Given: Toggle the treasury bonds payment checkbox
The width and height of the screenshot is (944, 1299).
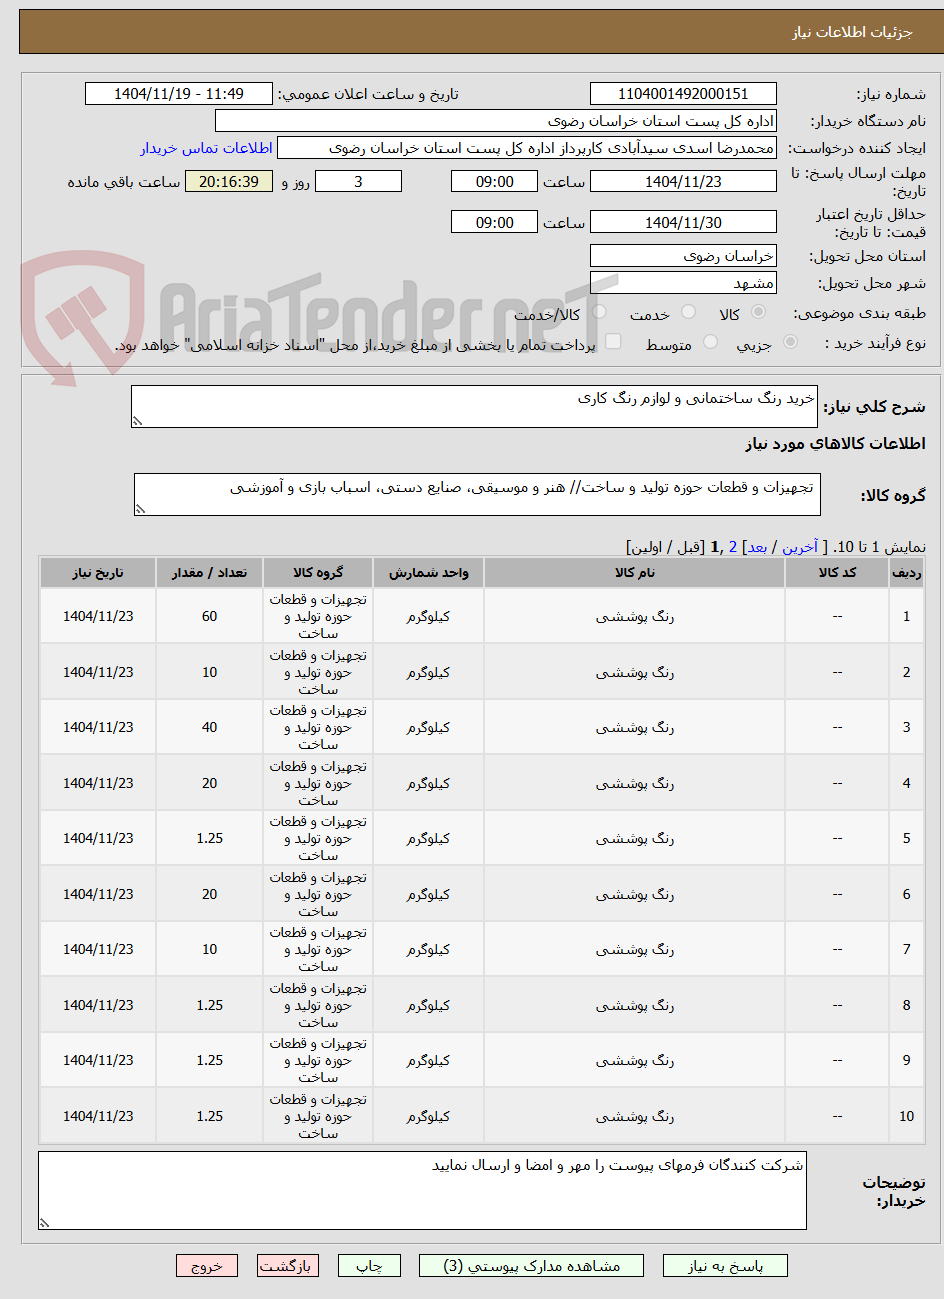Looking at the screenshot, I should coord(613,343).
